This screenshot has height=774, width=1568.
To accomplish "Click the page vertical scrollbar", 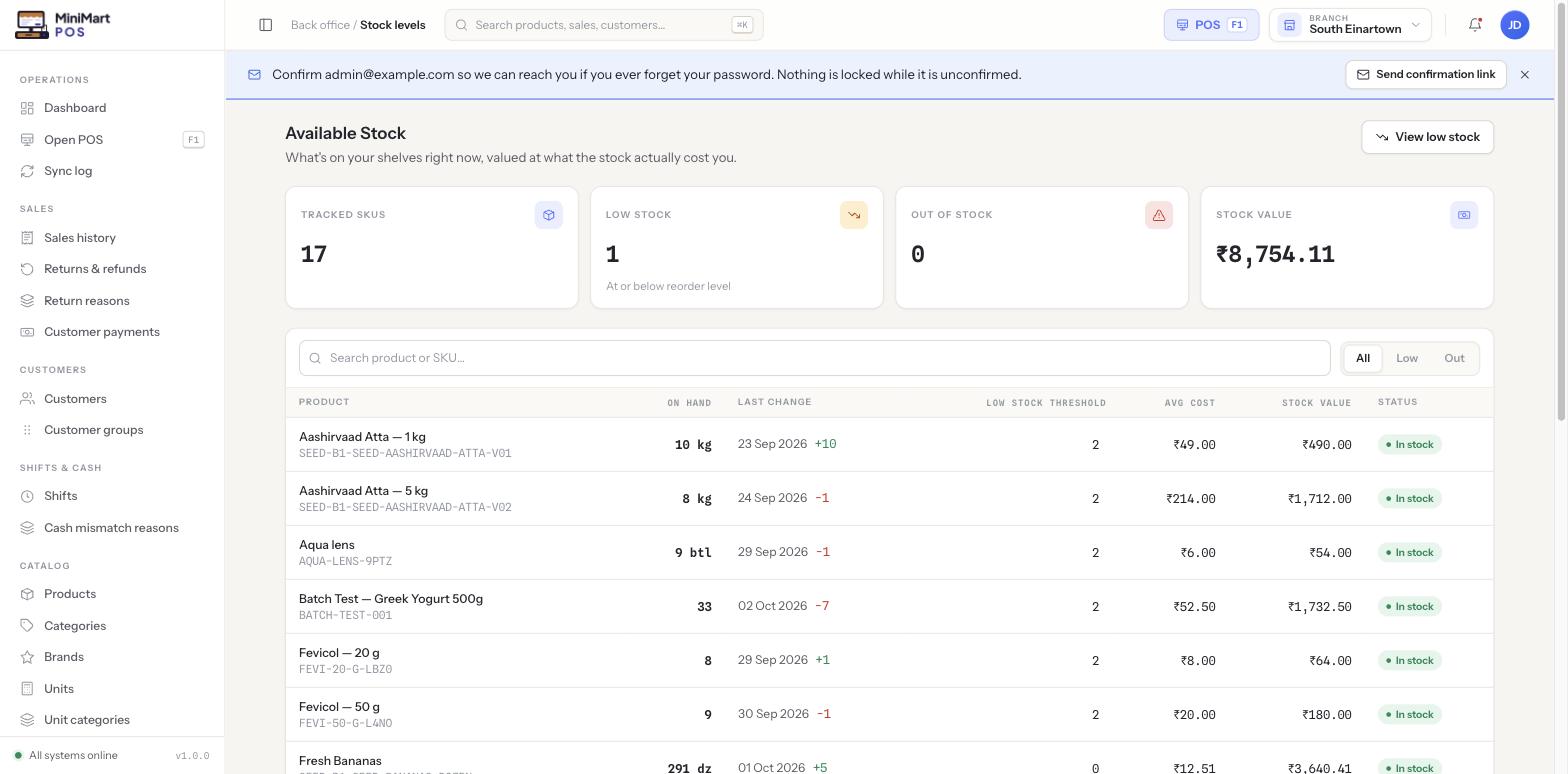I will click(x=1561, y=210).
